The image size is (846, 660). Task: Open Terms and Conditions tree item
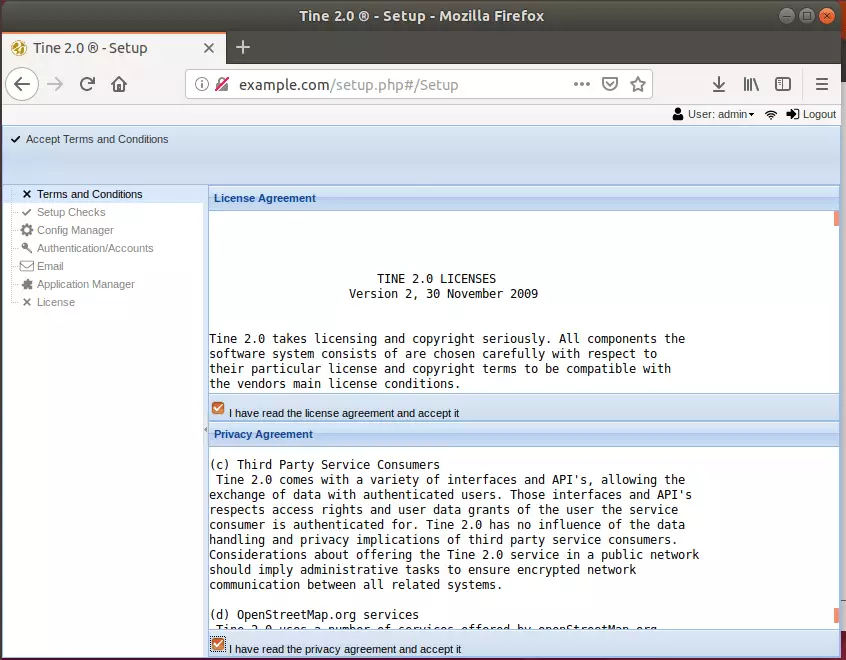(90, 194)
